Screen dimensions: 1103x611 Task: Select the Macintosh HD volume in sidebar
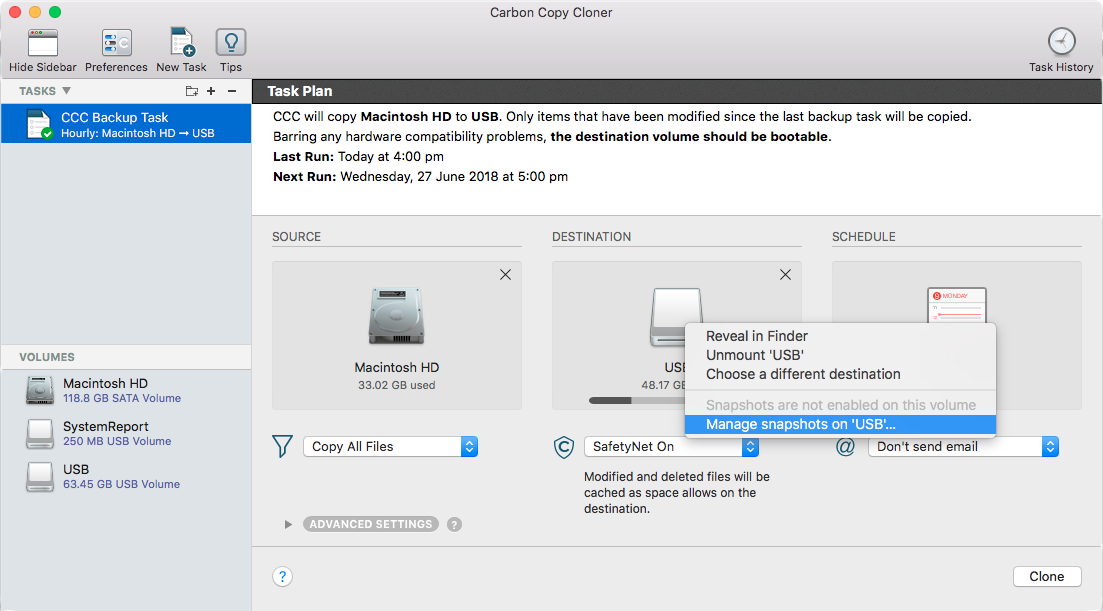pos(105,389)
